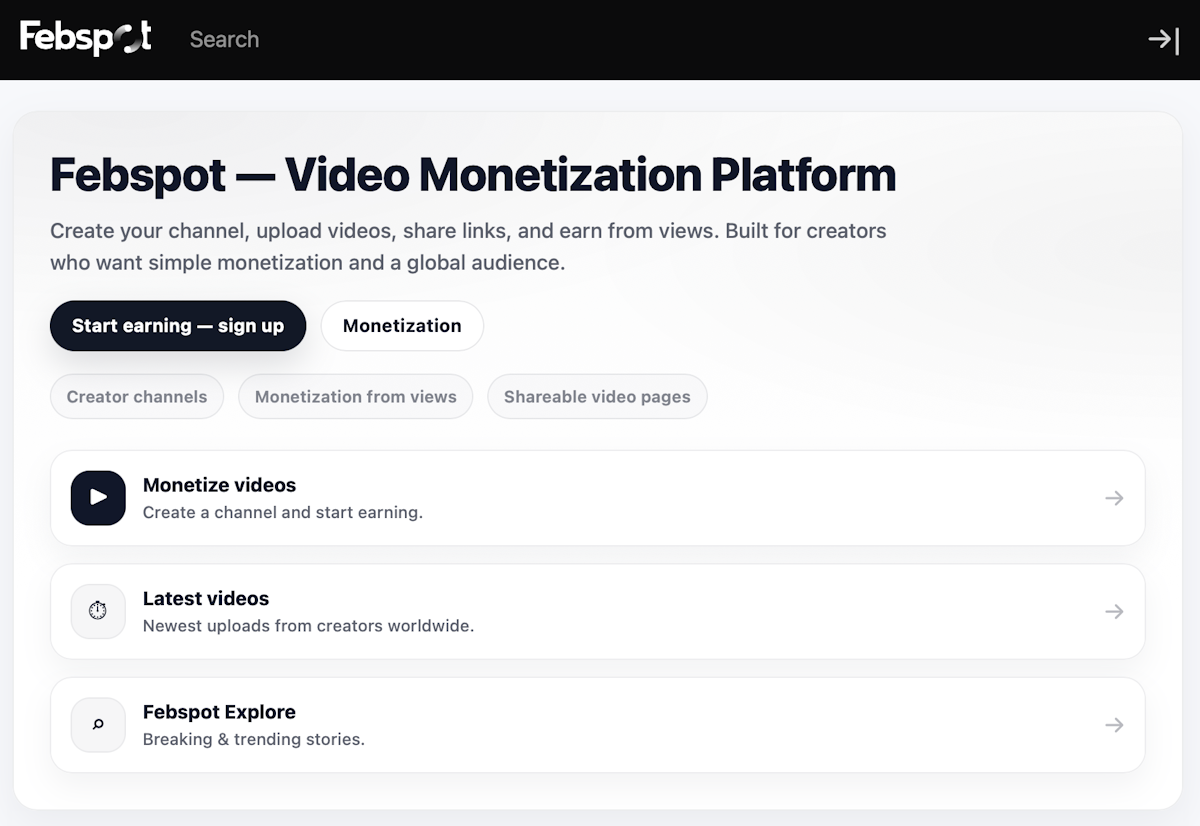The height and width of the screenshot is (826, 1200).
Task: Click the arrow on the Latest videos card
Action: pos(1114,611)
